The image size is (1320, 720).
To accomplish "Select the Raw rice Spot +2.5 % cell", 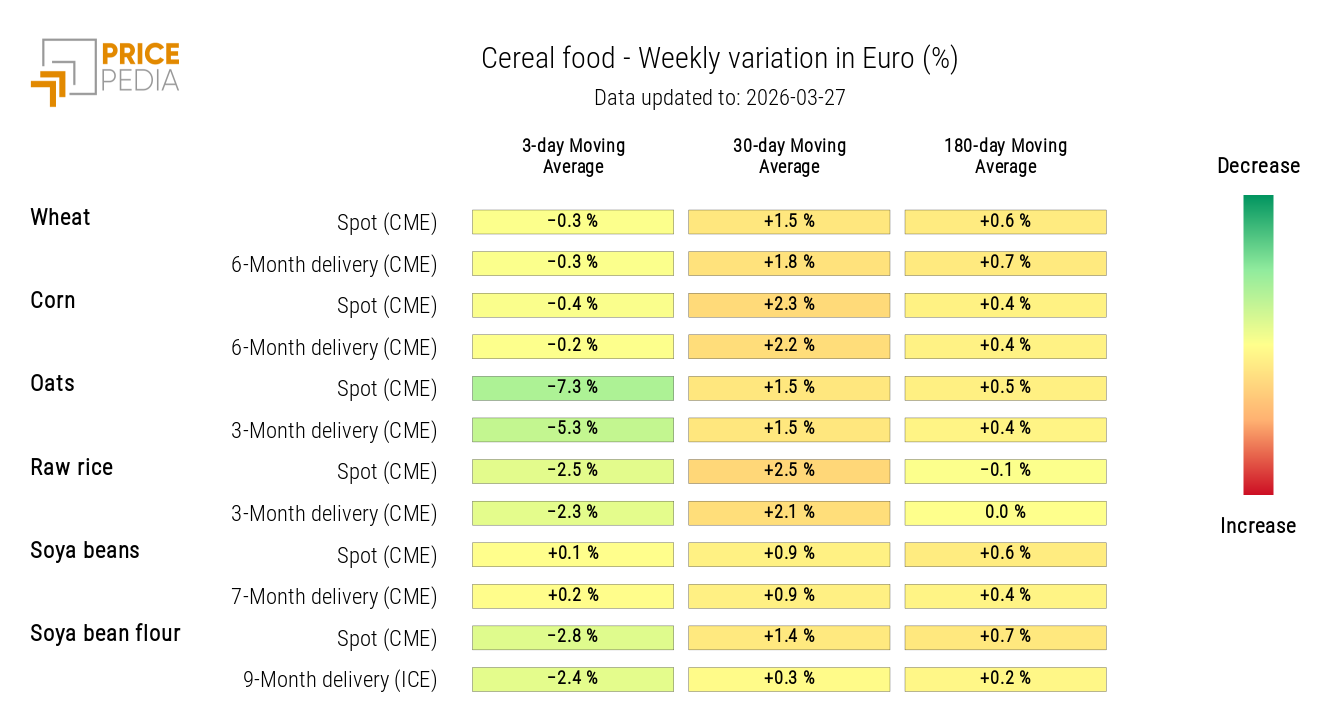I will coord(788,471).
